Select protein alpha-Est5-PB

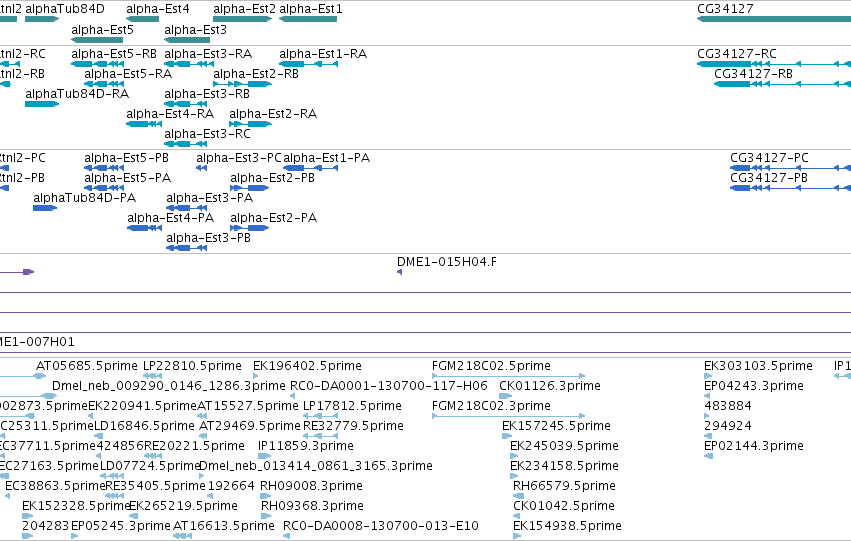[104, 168]
